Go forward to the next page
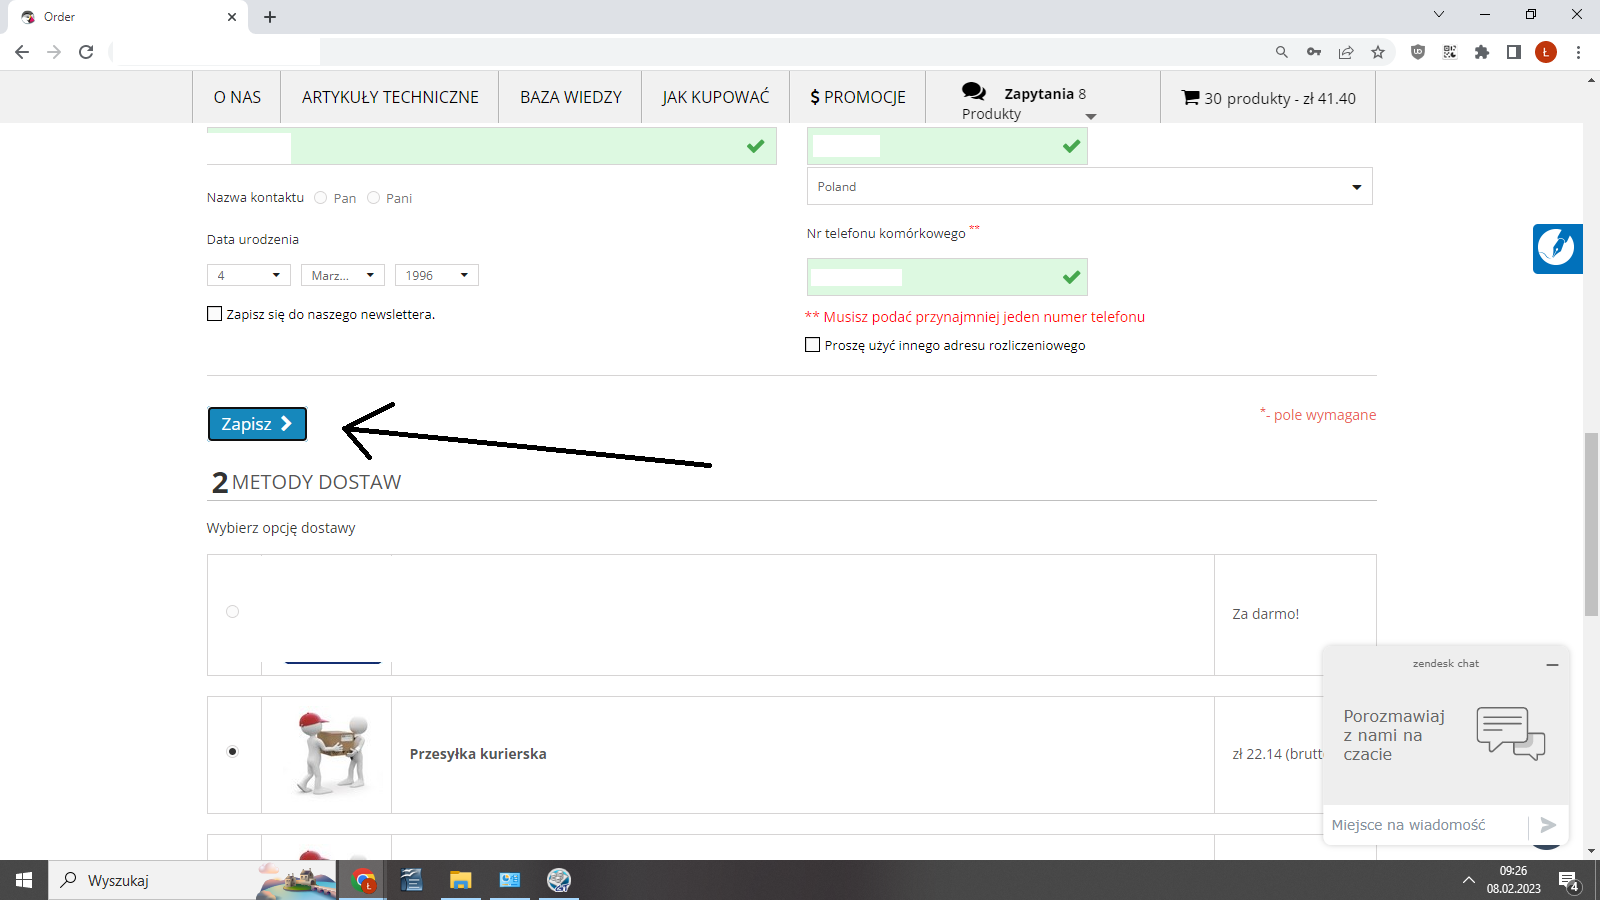This screenshot has width=1600, height=900. [x=54, y=52]
